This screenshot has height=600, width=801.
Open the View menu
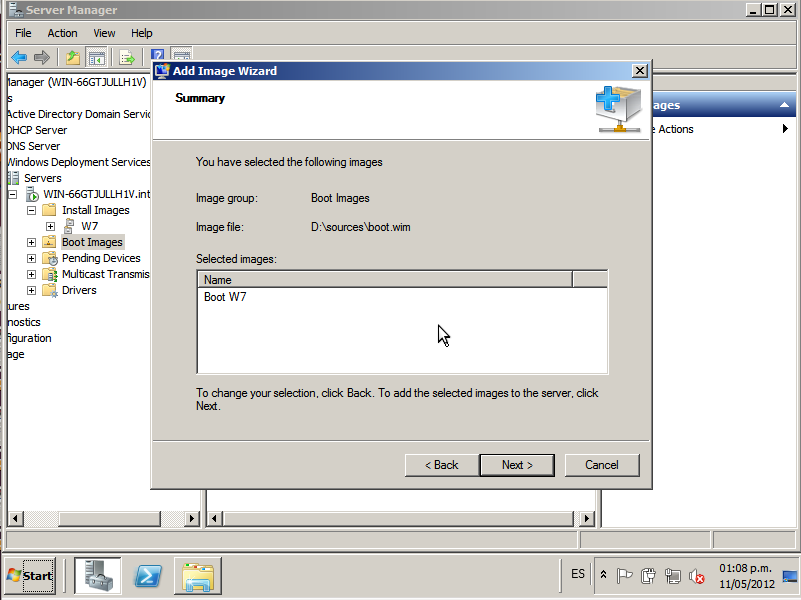(104, 33)
